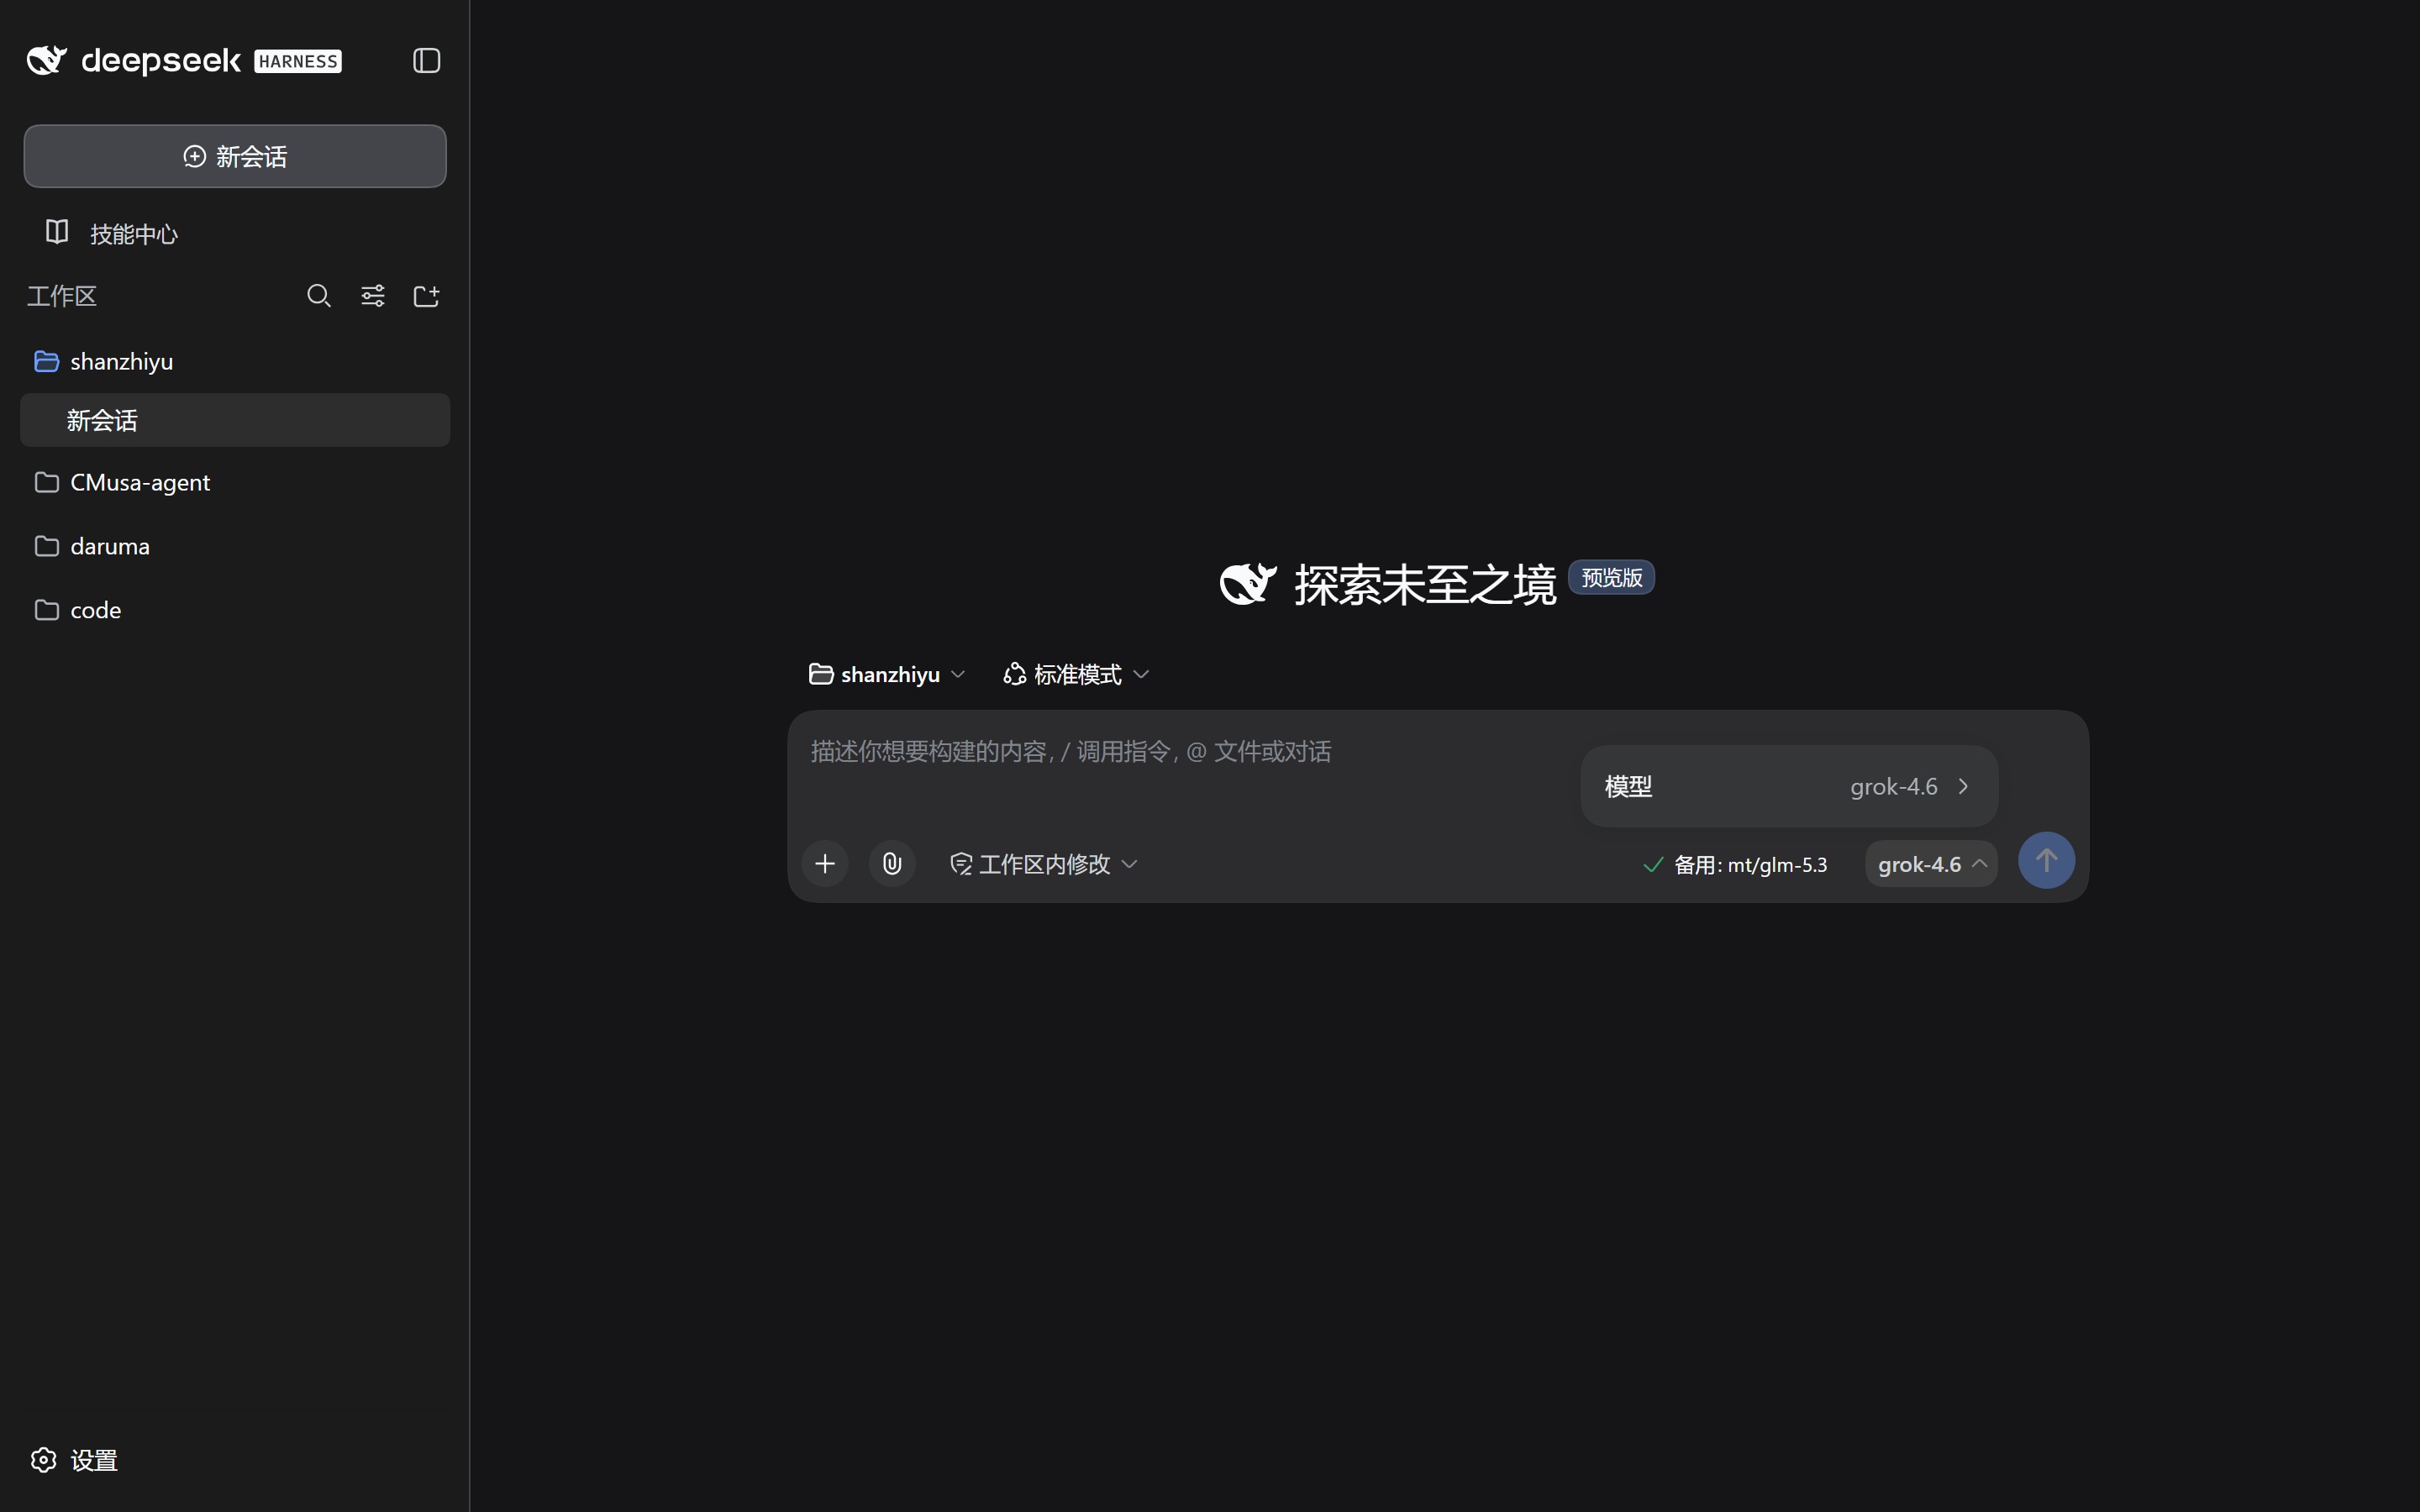Click the deepseek whale logo in sidebar
2420x1512 pixels.
click(46, 60)
